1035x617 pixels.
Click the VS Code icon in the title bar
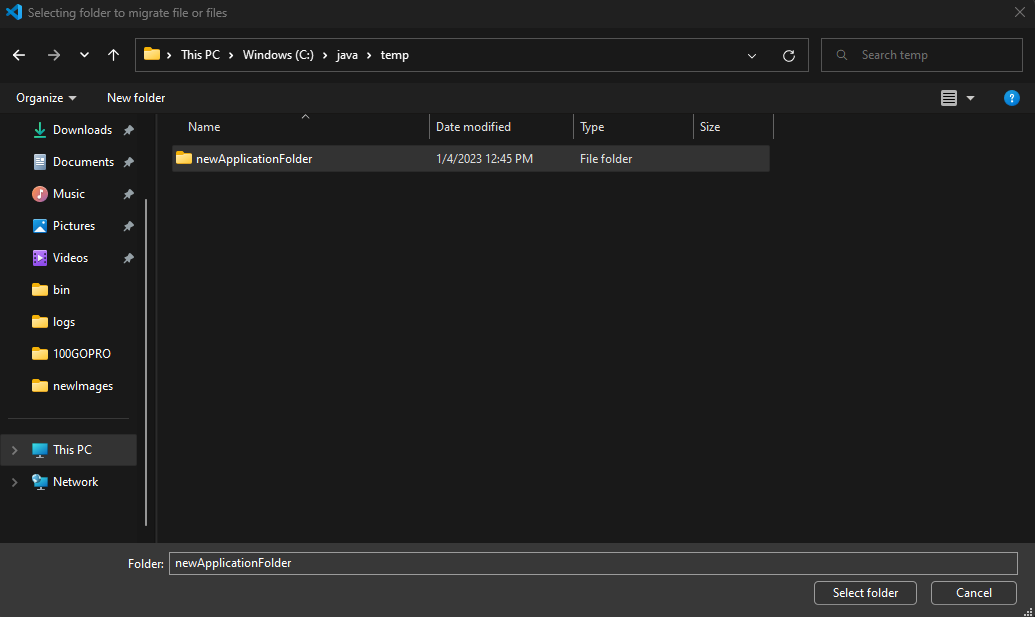click(x=13, y=13)
